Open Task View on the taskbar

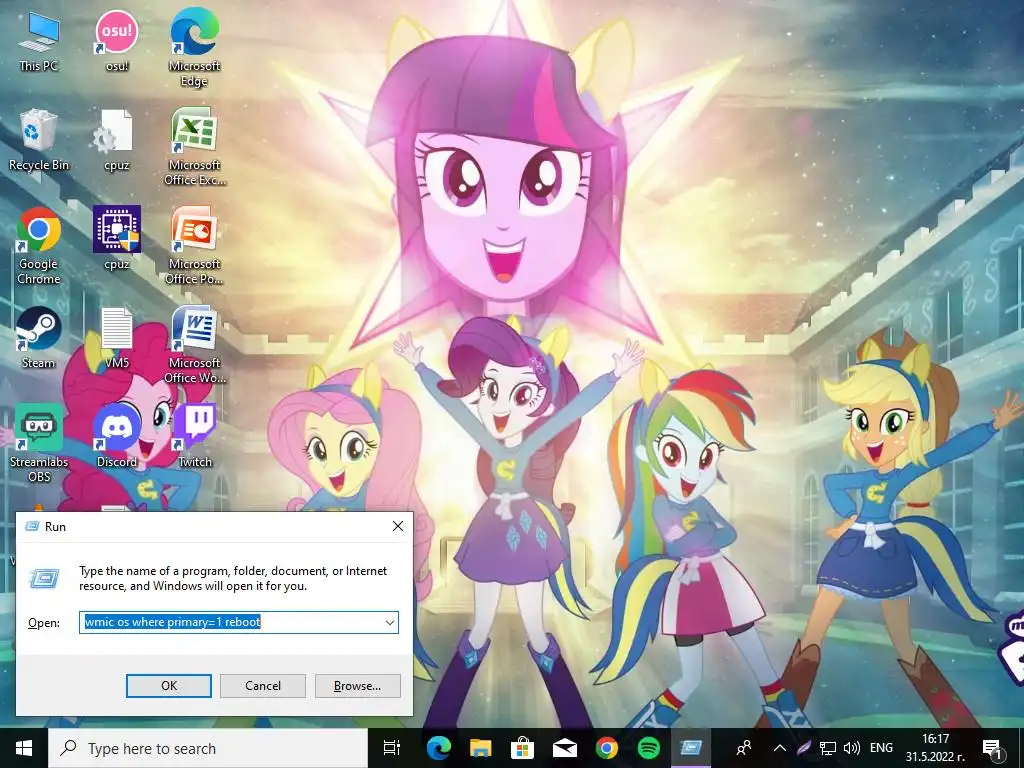(392, 748)
